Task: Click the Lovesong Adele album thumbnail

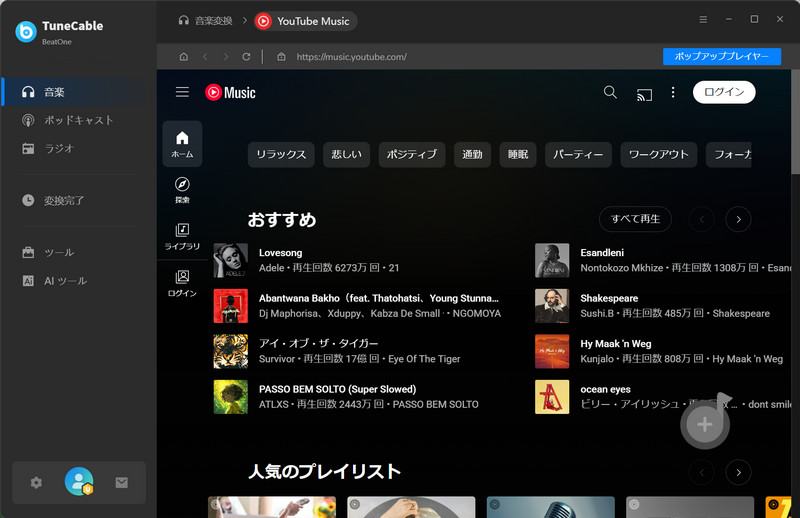Action: (x=231, y=260)
